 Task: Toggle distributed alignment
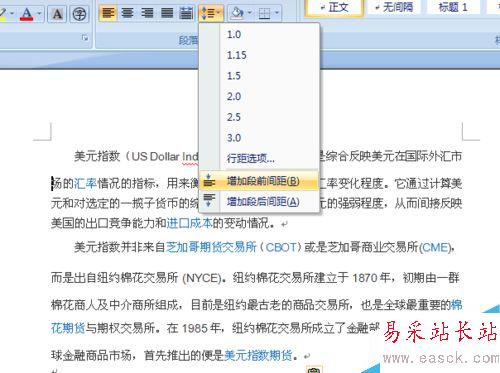point(186,13)
